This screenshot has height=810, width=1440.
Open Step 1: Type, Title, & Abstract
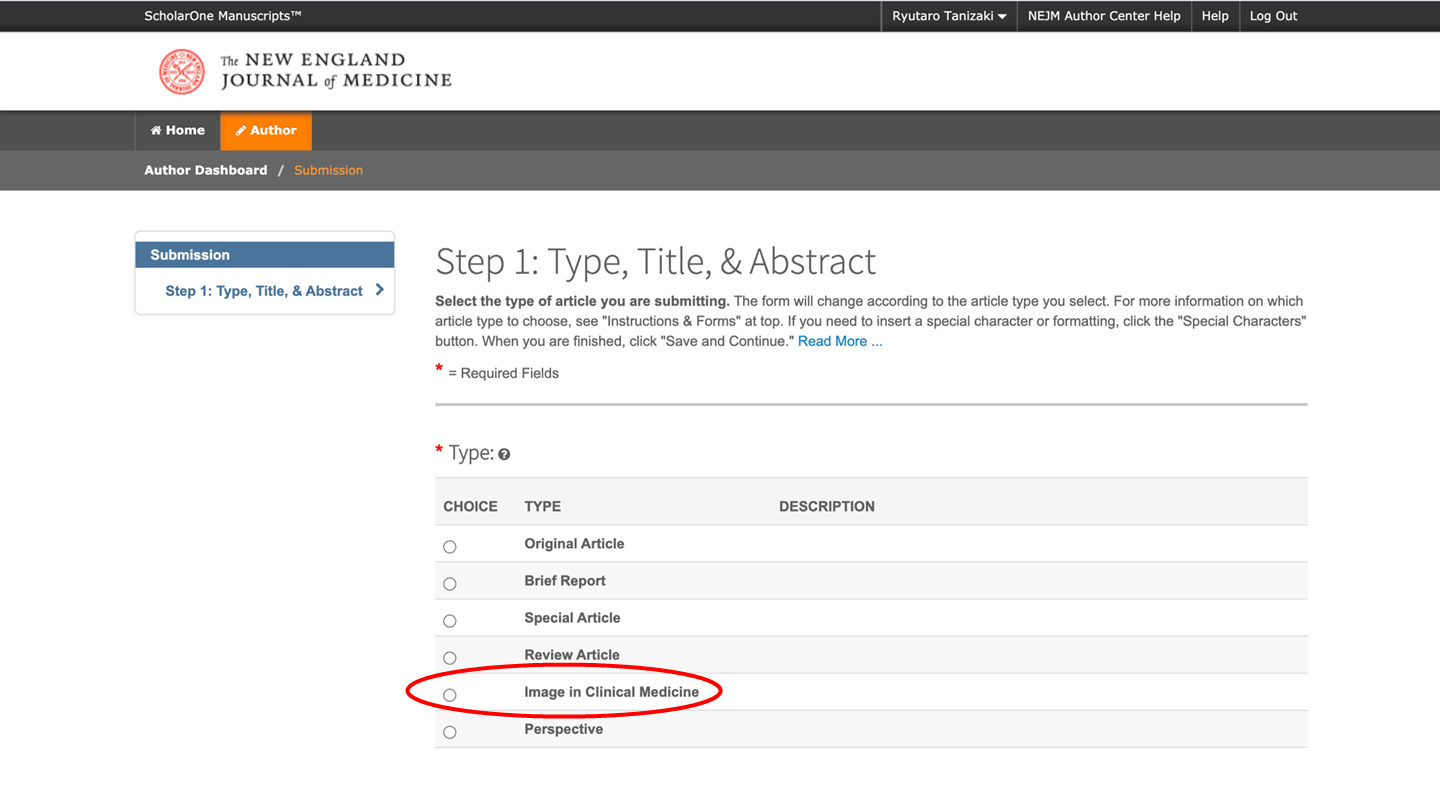pos(264,291)
